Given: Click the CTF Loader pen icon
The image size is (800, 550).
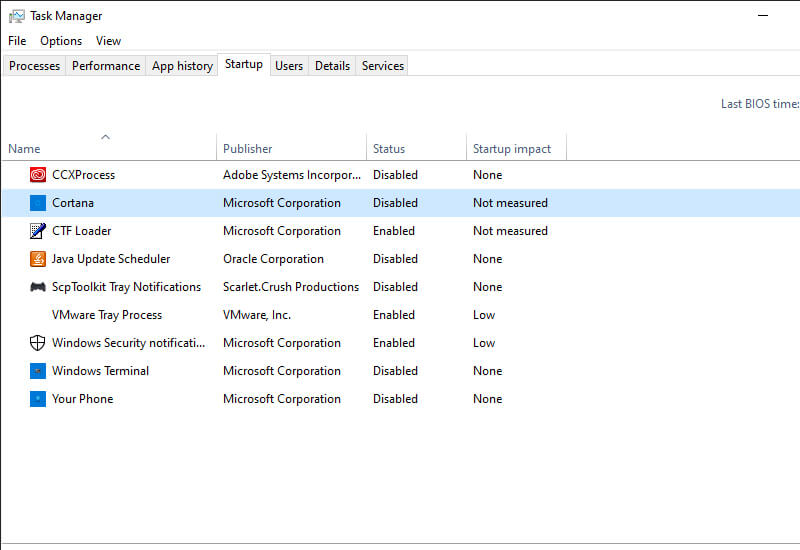Looking at the screenshot, I should coord(38,231).
